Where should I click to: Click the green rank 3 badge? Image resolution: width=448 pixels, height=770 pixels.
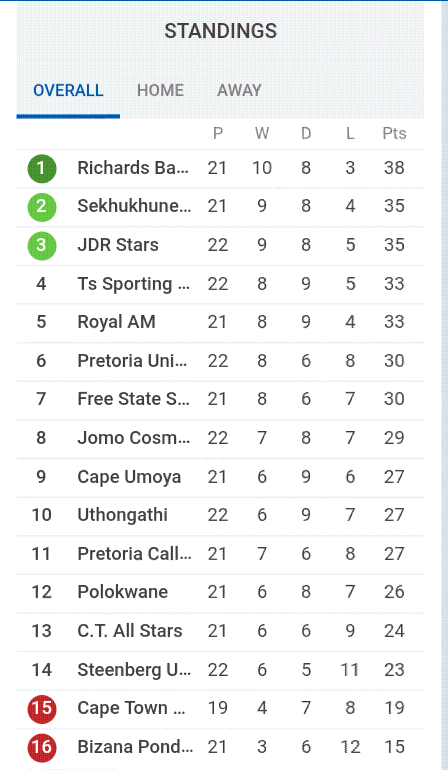pos(42,245)
